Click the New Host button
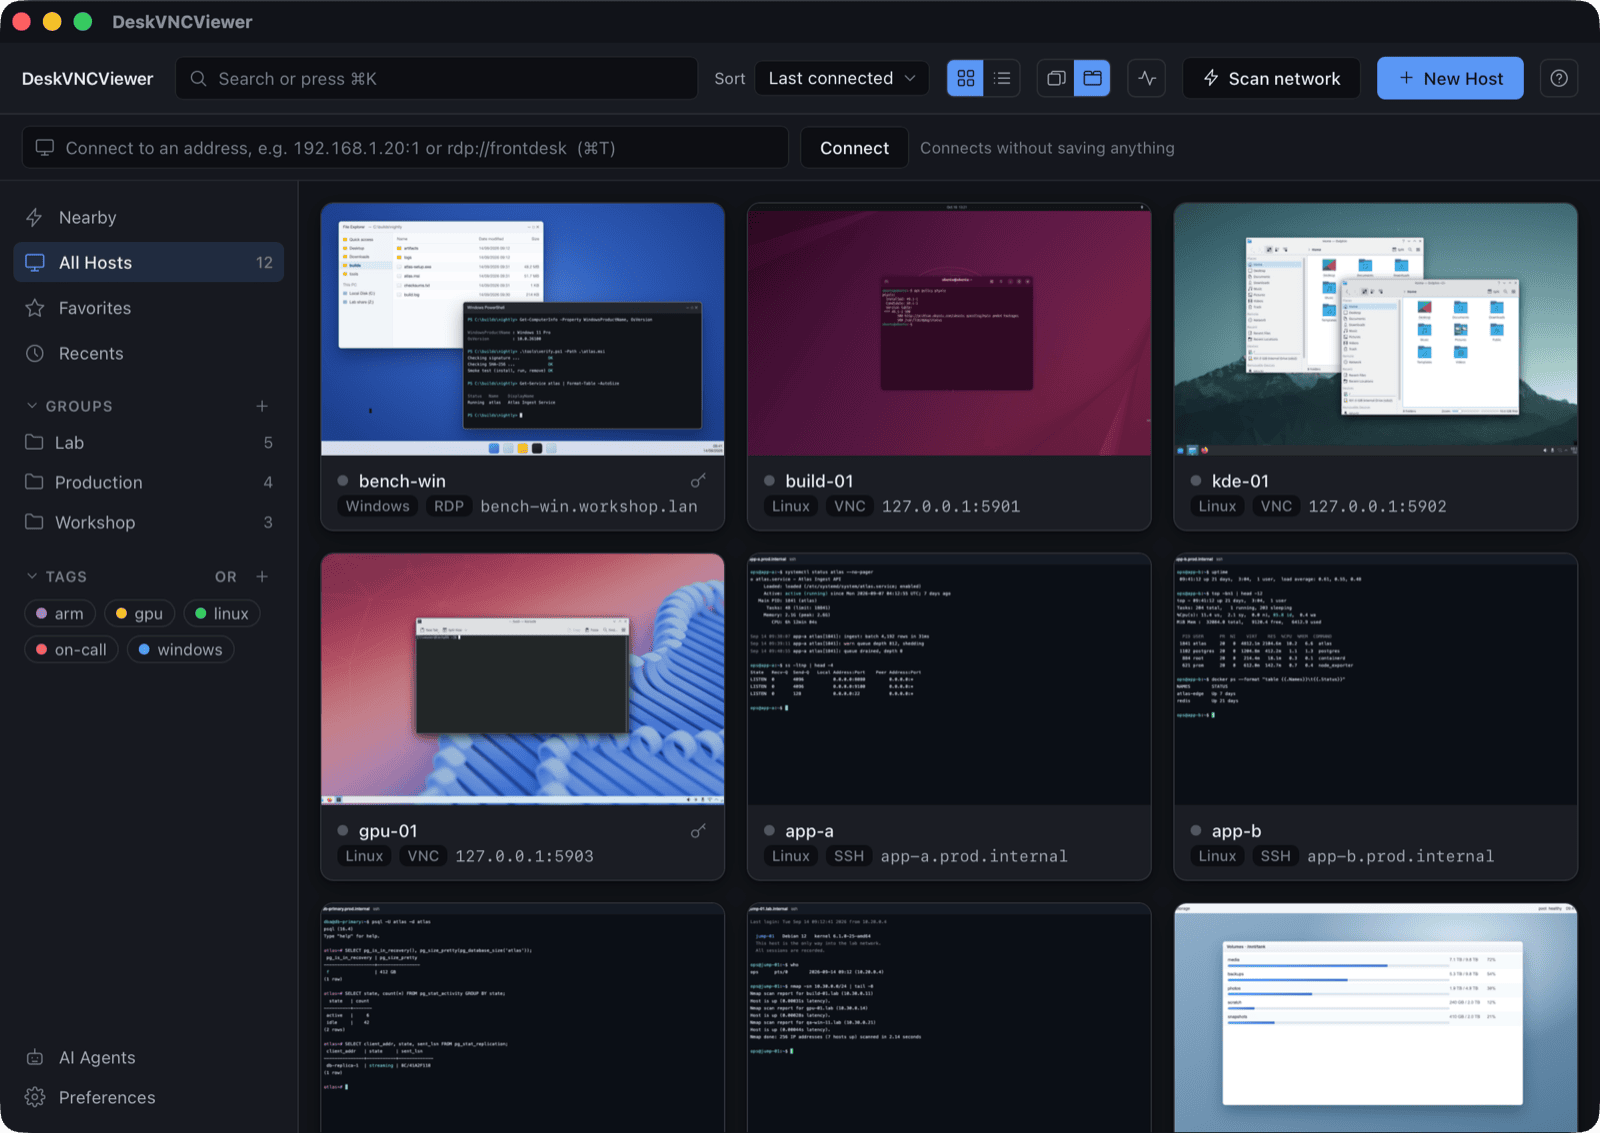 [1450, 78]
